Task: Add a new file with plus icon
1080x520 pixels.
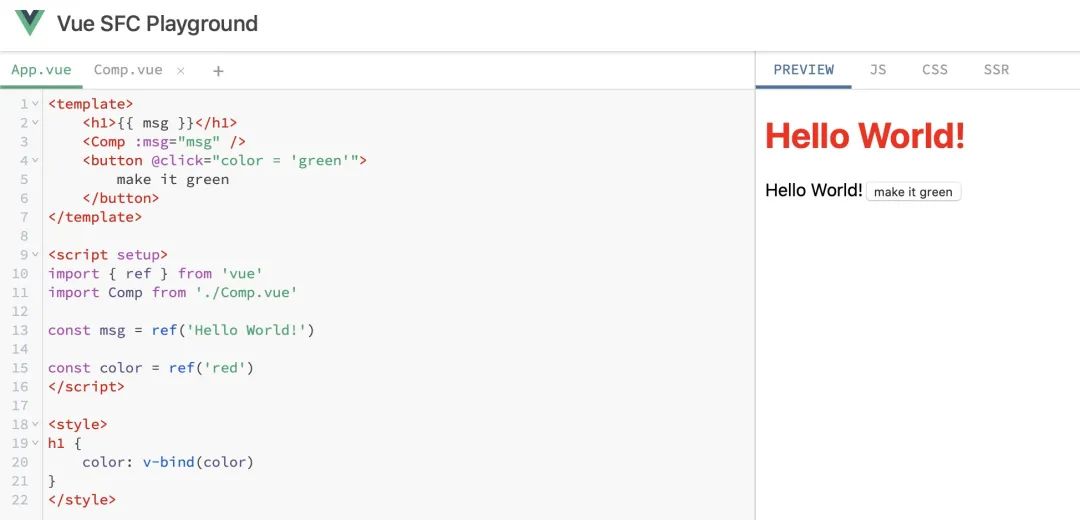Action: coord(218,70)
